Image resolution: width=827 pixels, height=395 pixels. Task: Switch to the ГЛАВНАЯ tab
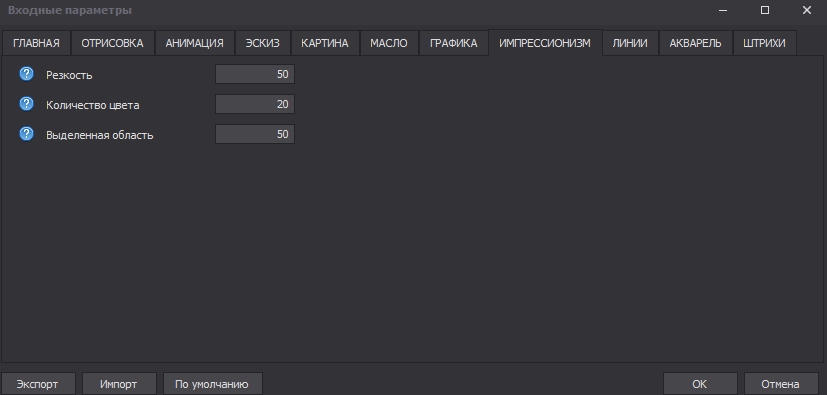36,43
